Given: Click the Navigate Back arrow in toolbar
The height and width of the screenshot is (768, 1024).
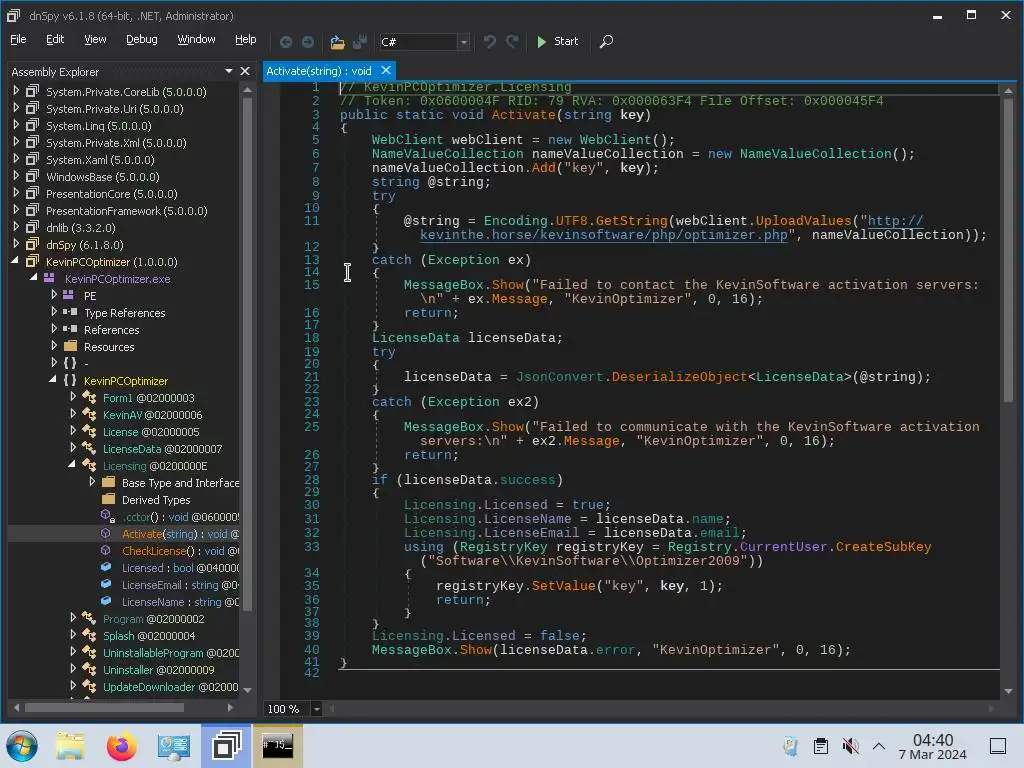Looking at the screenshot, I should (285, 42).
